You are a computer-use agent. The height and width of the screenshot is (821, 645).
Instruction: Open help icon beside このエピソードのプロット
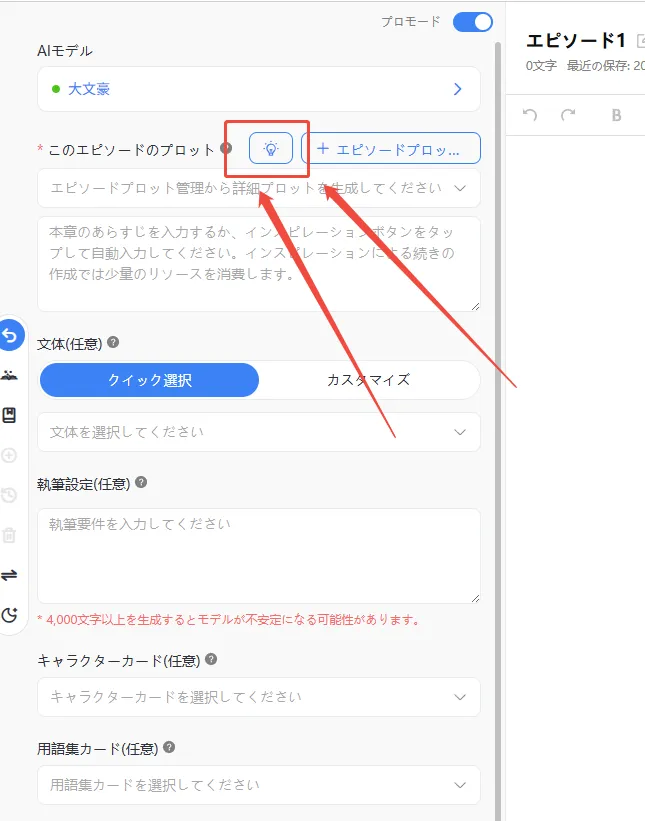(x=226, y=148)
